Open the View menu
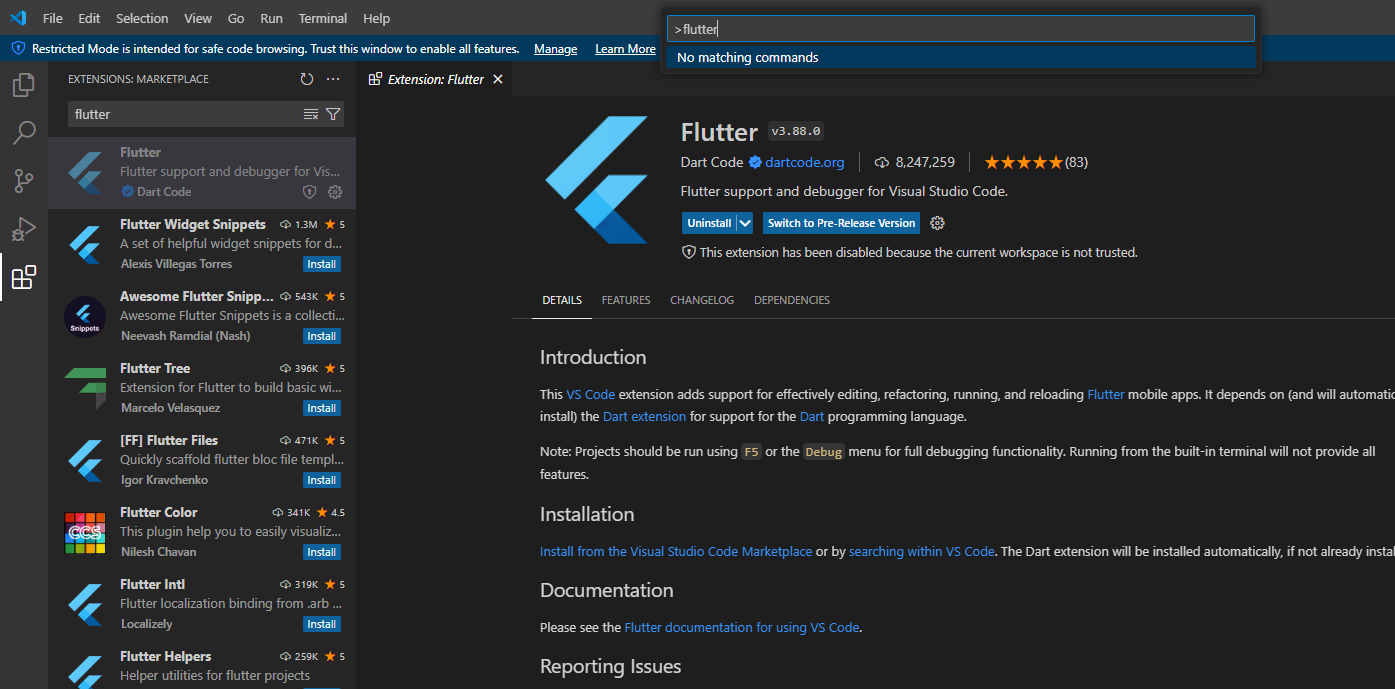1395x689 pixels. pyautogui.click(x=198, y=18)
